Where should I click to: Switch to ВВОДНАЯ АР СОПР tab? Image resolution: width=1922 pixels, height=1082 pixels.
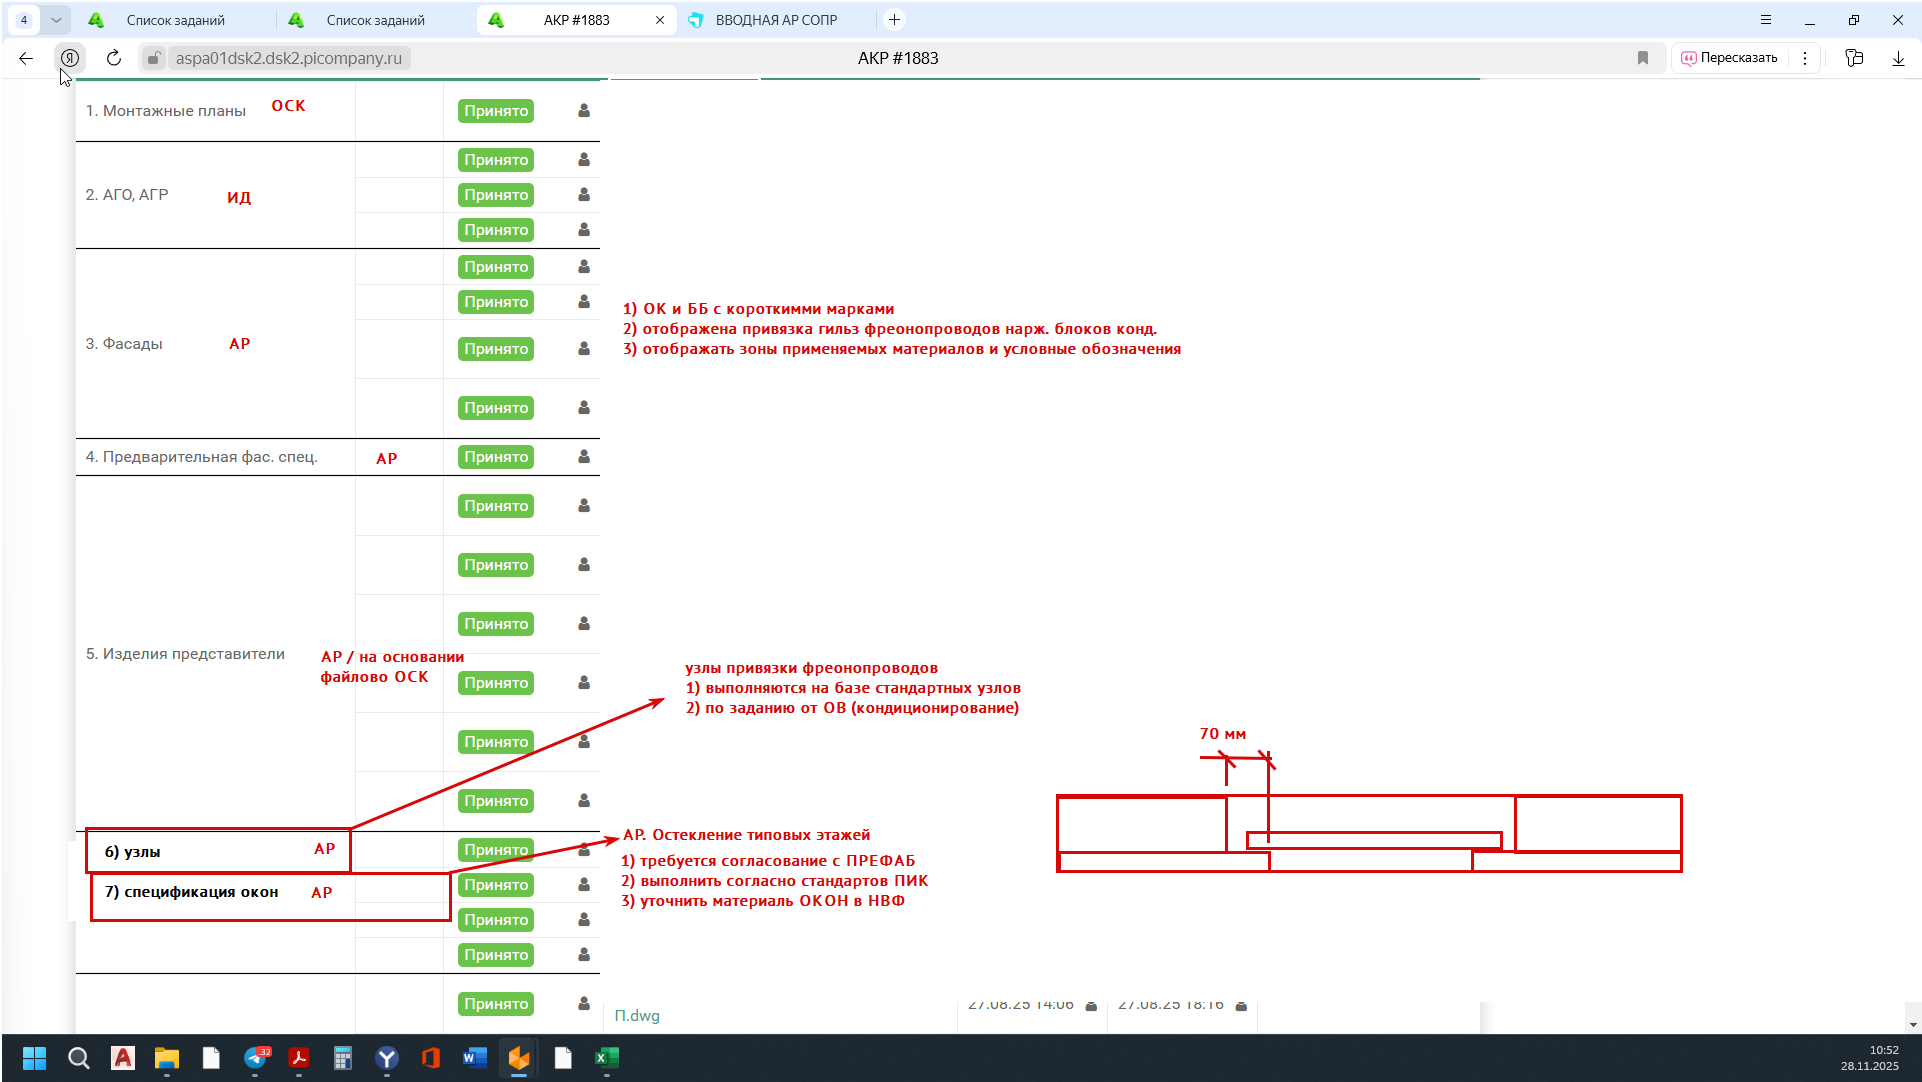click(x=776, y=20)
